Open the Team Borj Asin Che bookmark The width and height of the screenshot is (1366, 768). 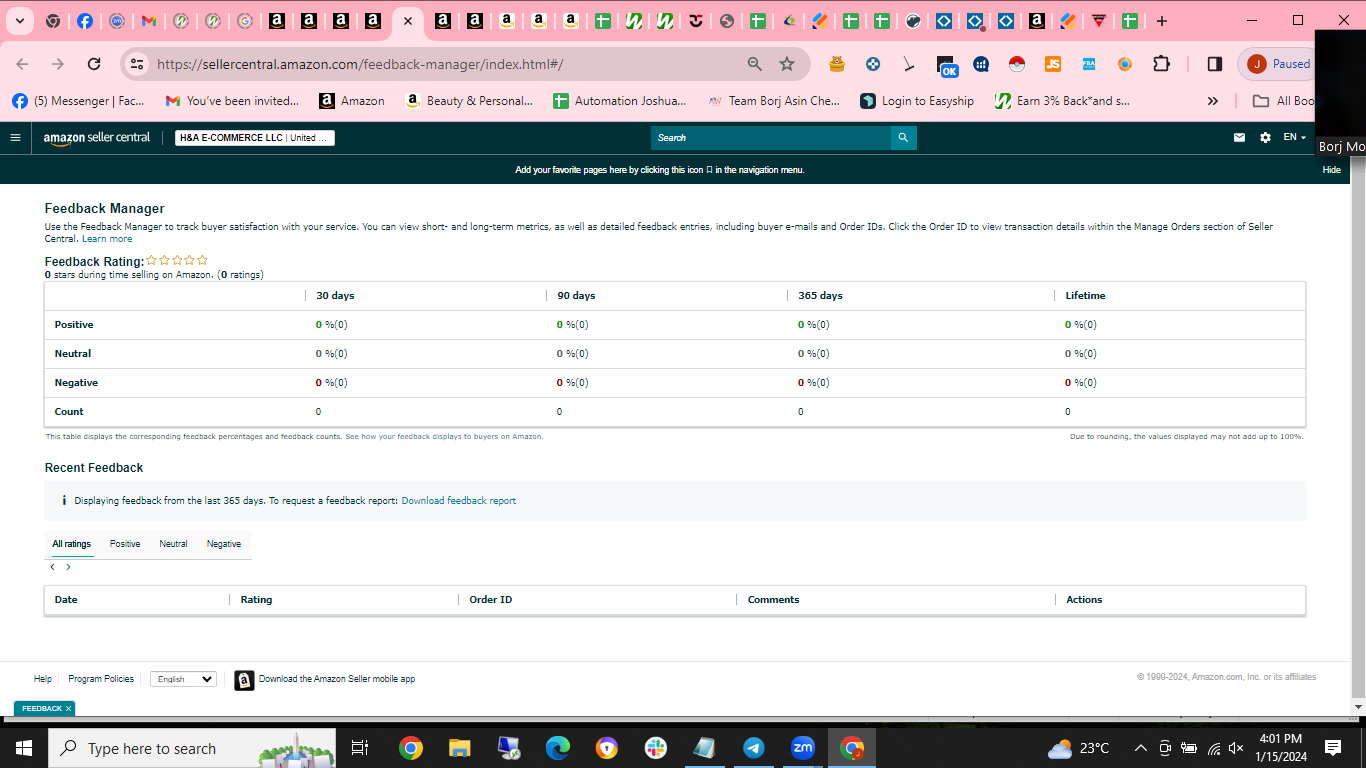coord(774,101)
